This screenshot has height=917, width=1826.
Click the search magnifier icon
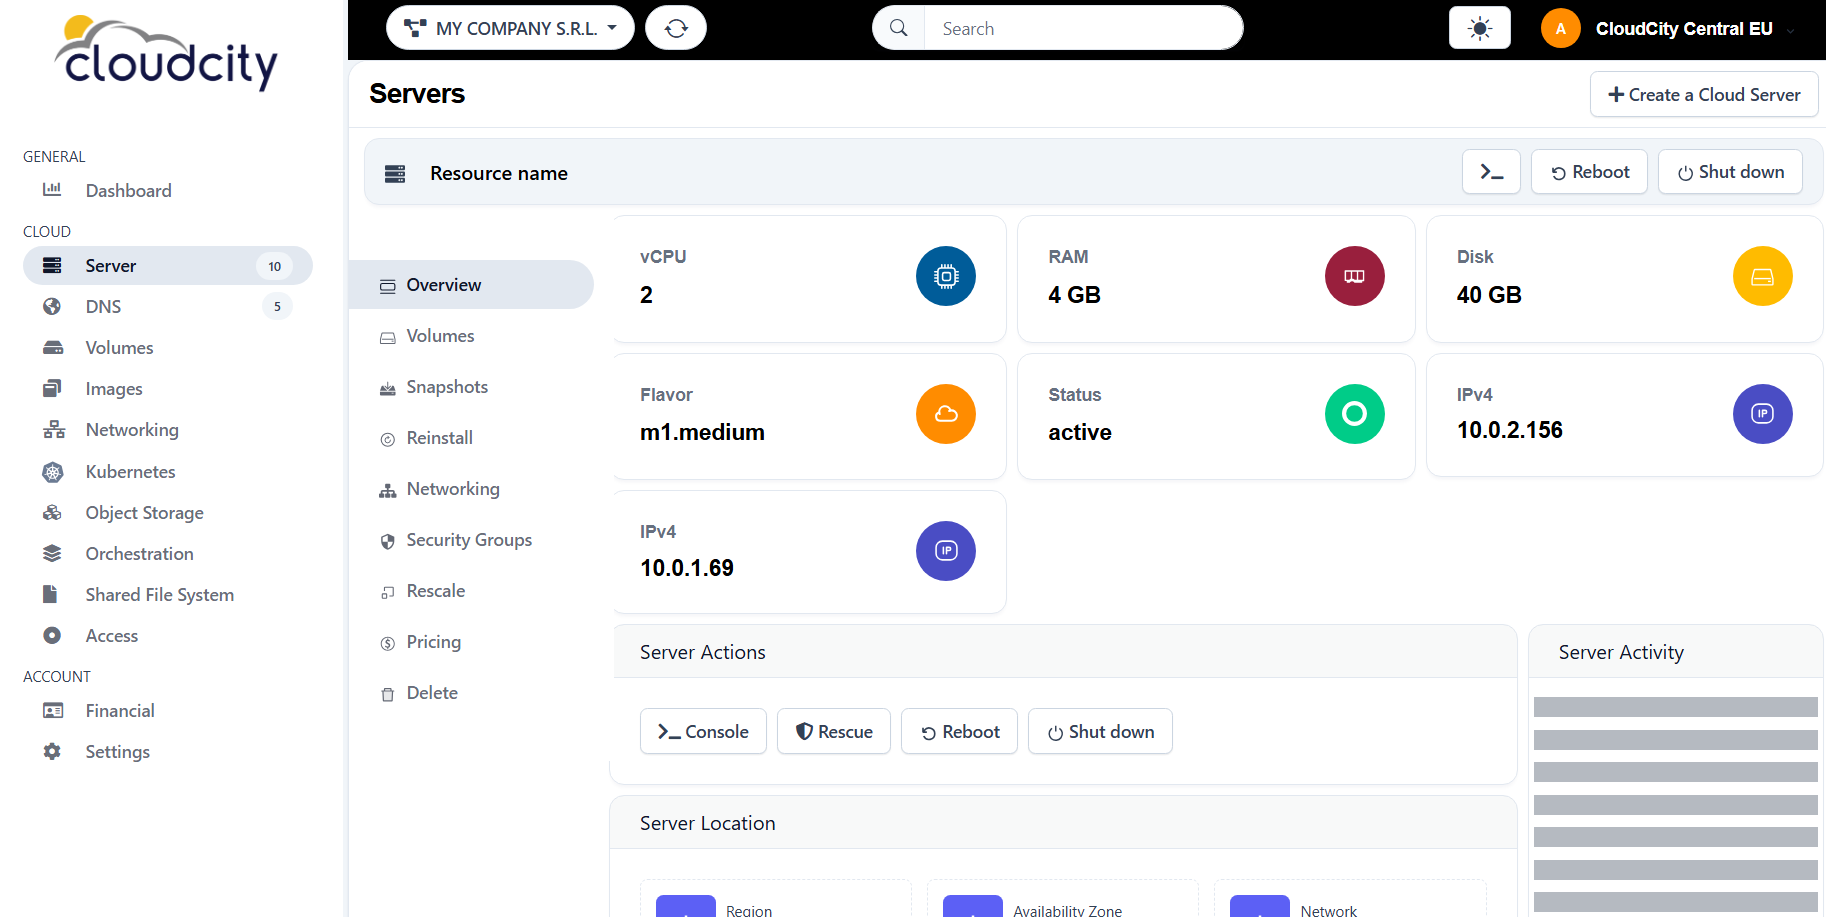[899, 28]
